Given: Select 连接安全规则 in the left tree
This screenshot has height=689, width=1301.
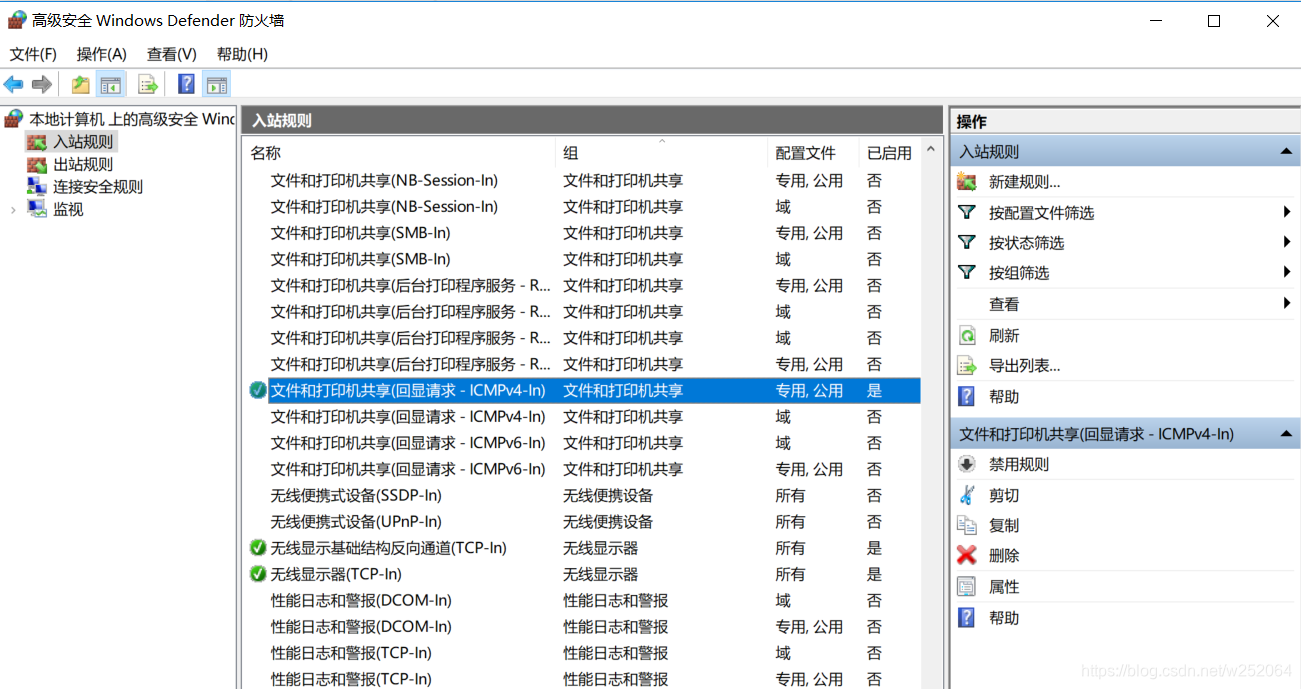Looking at the screenshot, I should pyautogui.click(x=98, y=187).
